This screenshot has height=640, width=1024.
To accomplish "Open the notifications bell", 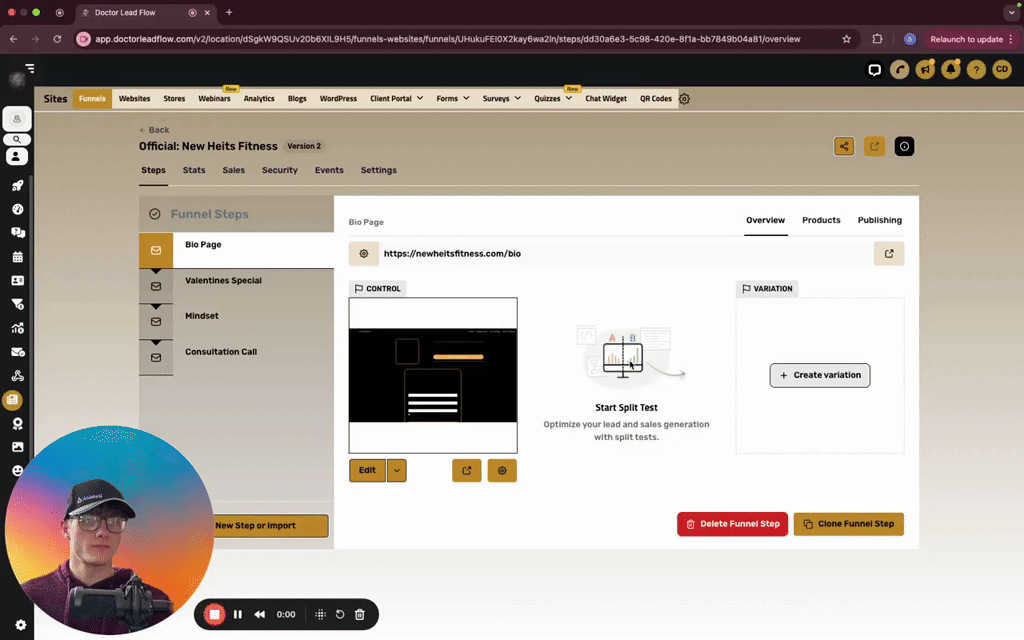I will [x=950, y=69].
